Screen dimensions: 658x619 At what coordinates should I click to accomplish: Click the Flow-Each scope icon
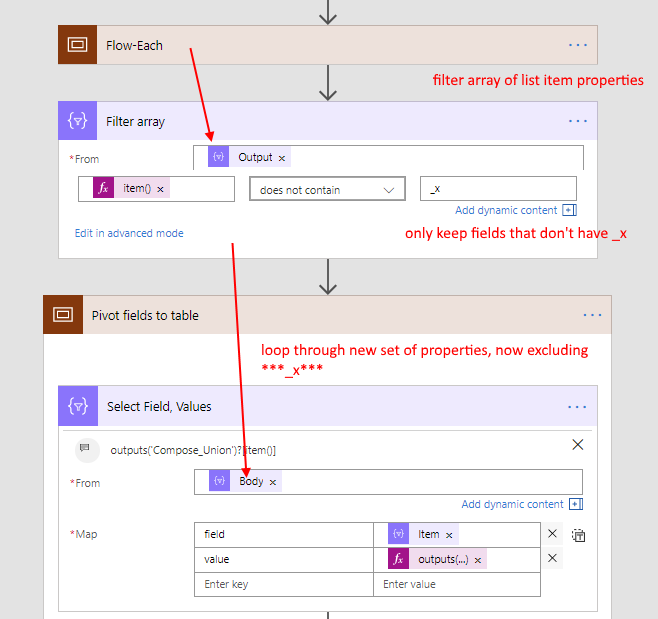coord(78,45)
